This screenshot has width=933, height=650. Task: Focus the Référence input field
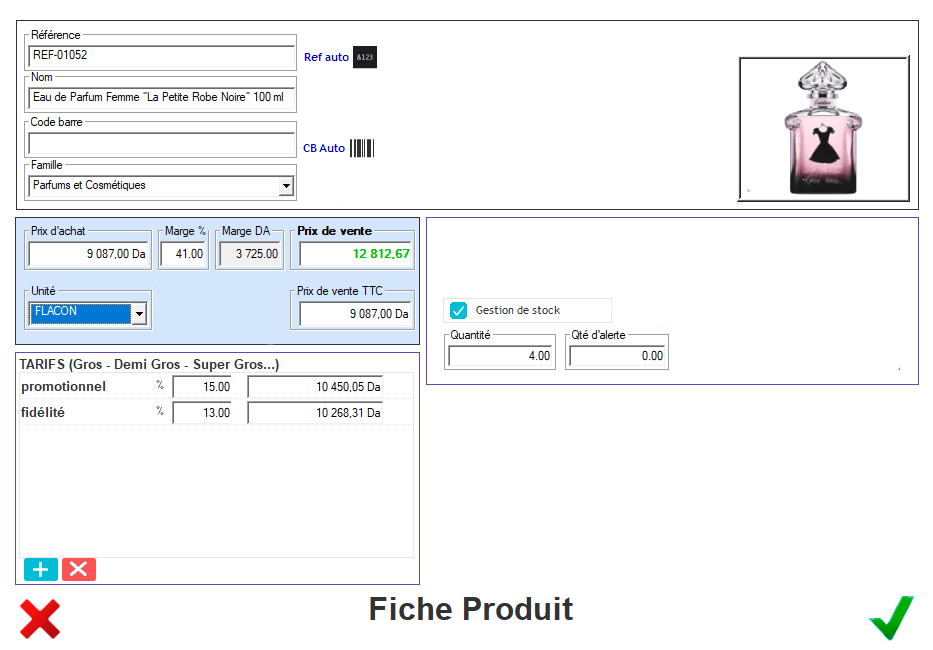[x=161, y=56]
